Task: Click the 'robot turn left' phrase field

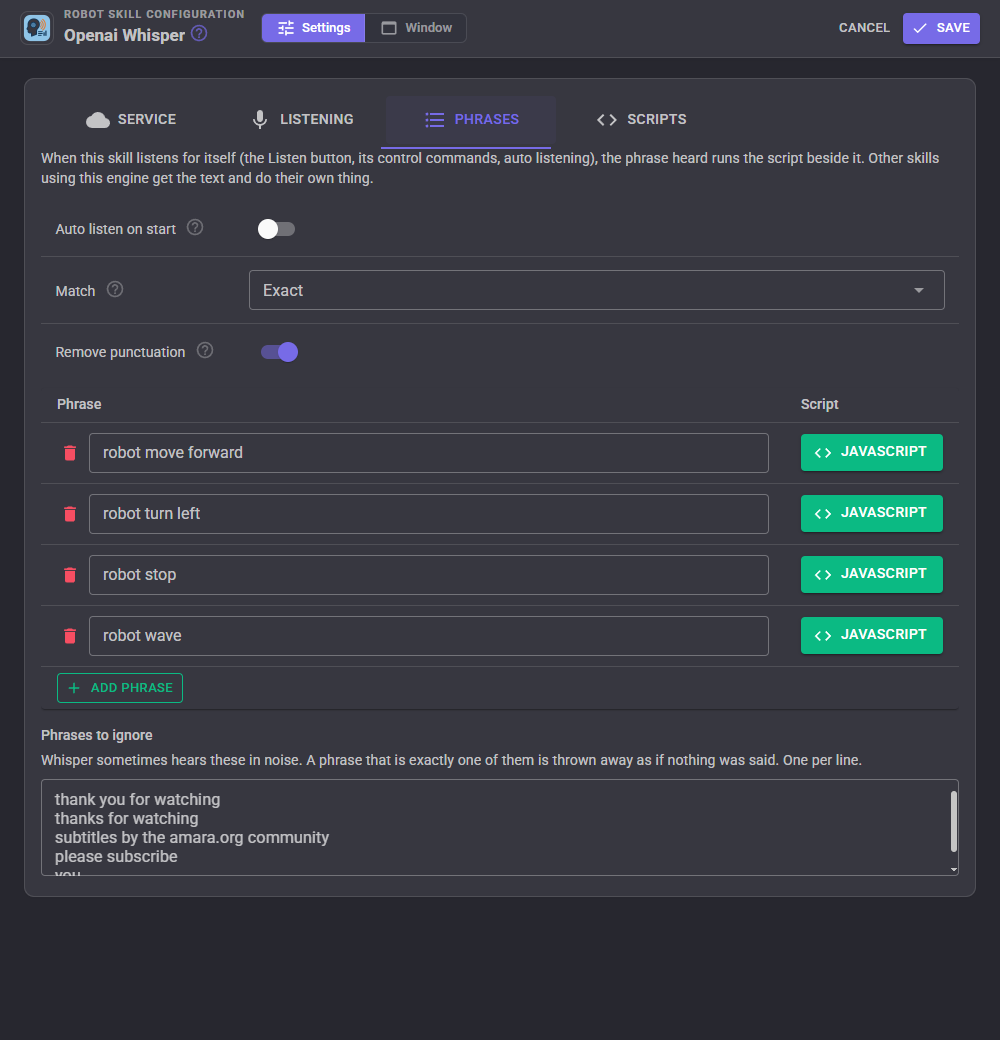Action: click(429, 514)
